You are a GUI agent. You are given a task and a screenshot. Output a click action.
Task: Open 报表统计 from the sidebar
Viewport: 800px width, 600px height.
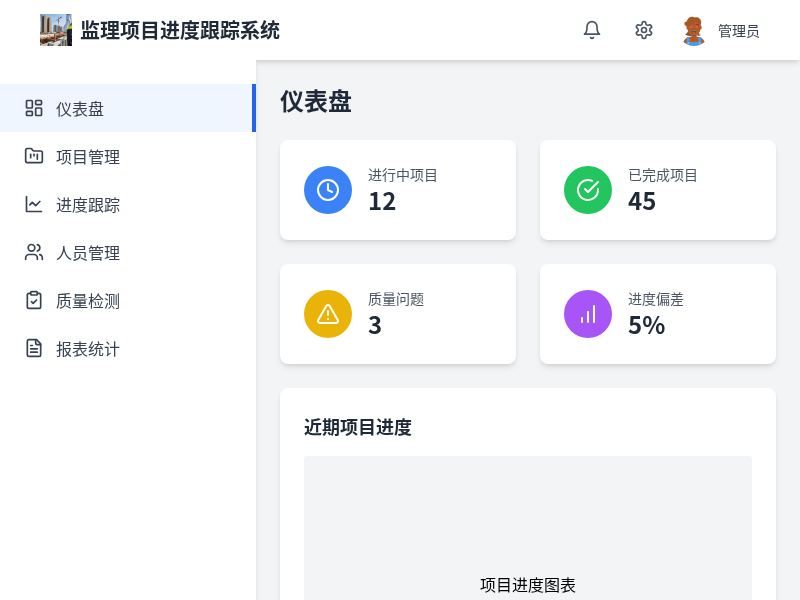click(128, 348)
